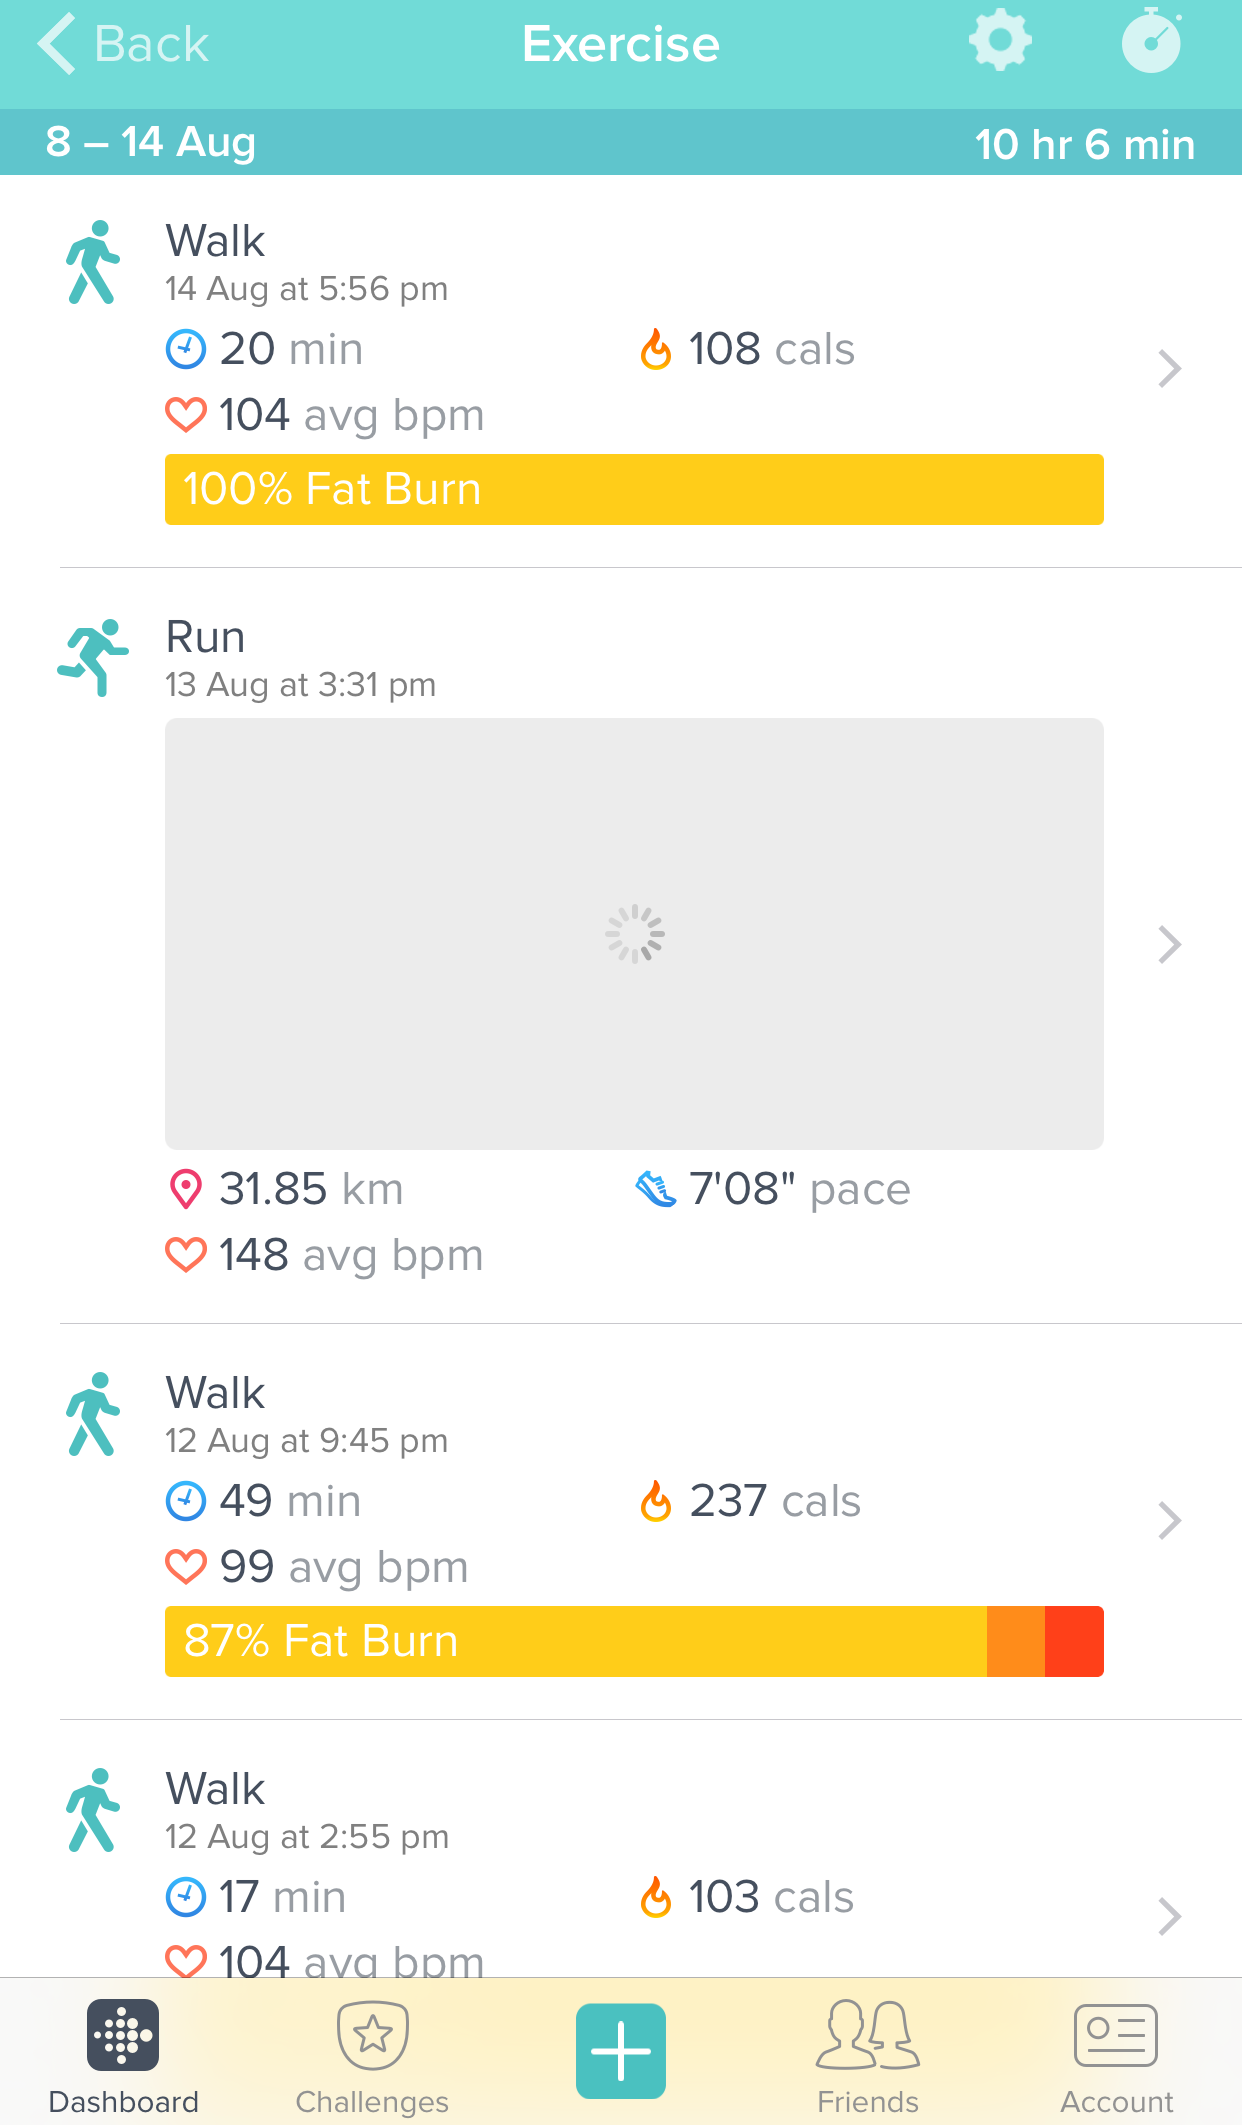This screenshot has width=1242, height=2125.
Task: Expand the 13 Aug Run entry chevron
Action: [1169, 944]
